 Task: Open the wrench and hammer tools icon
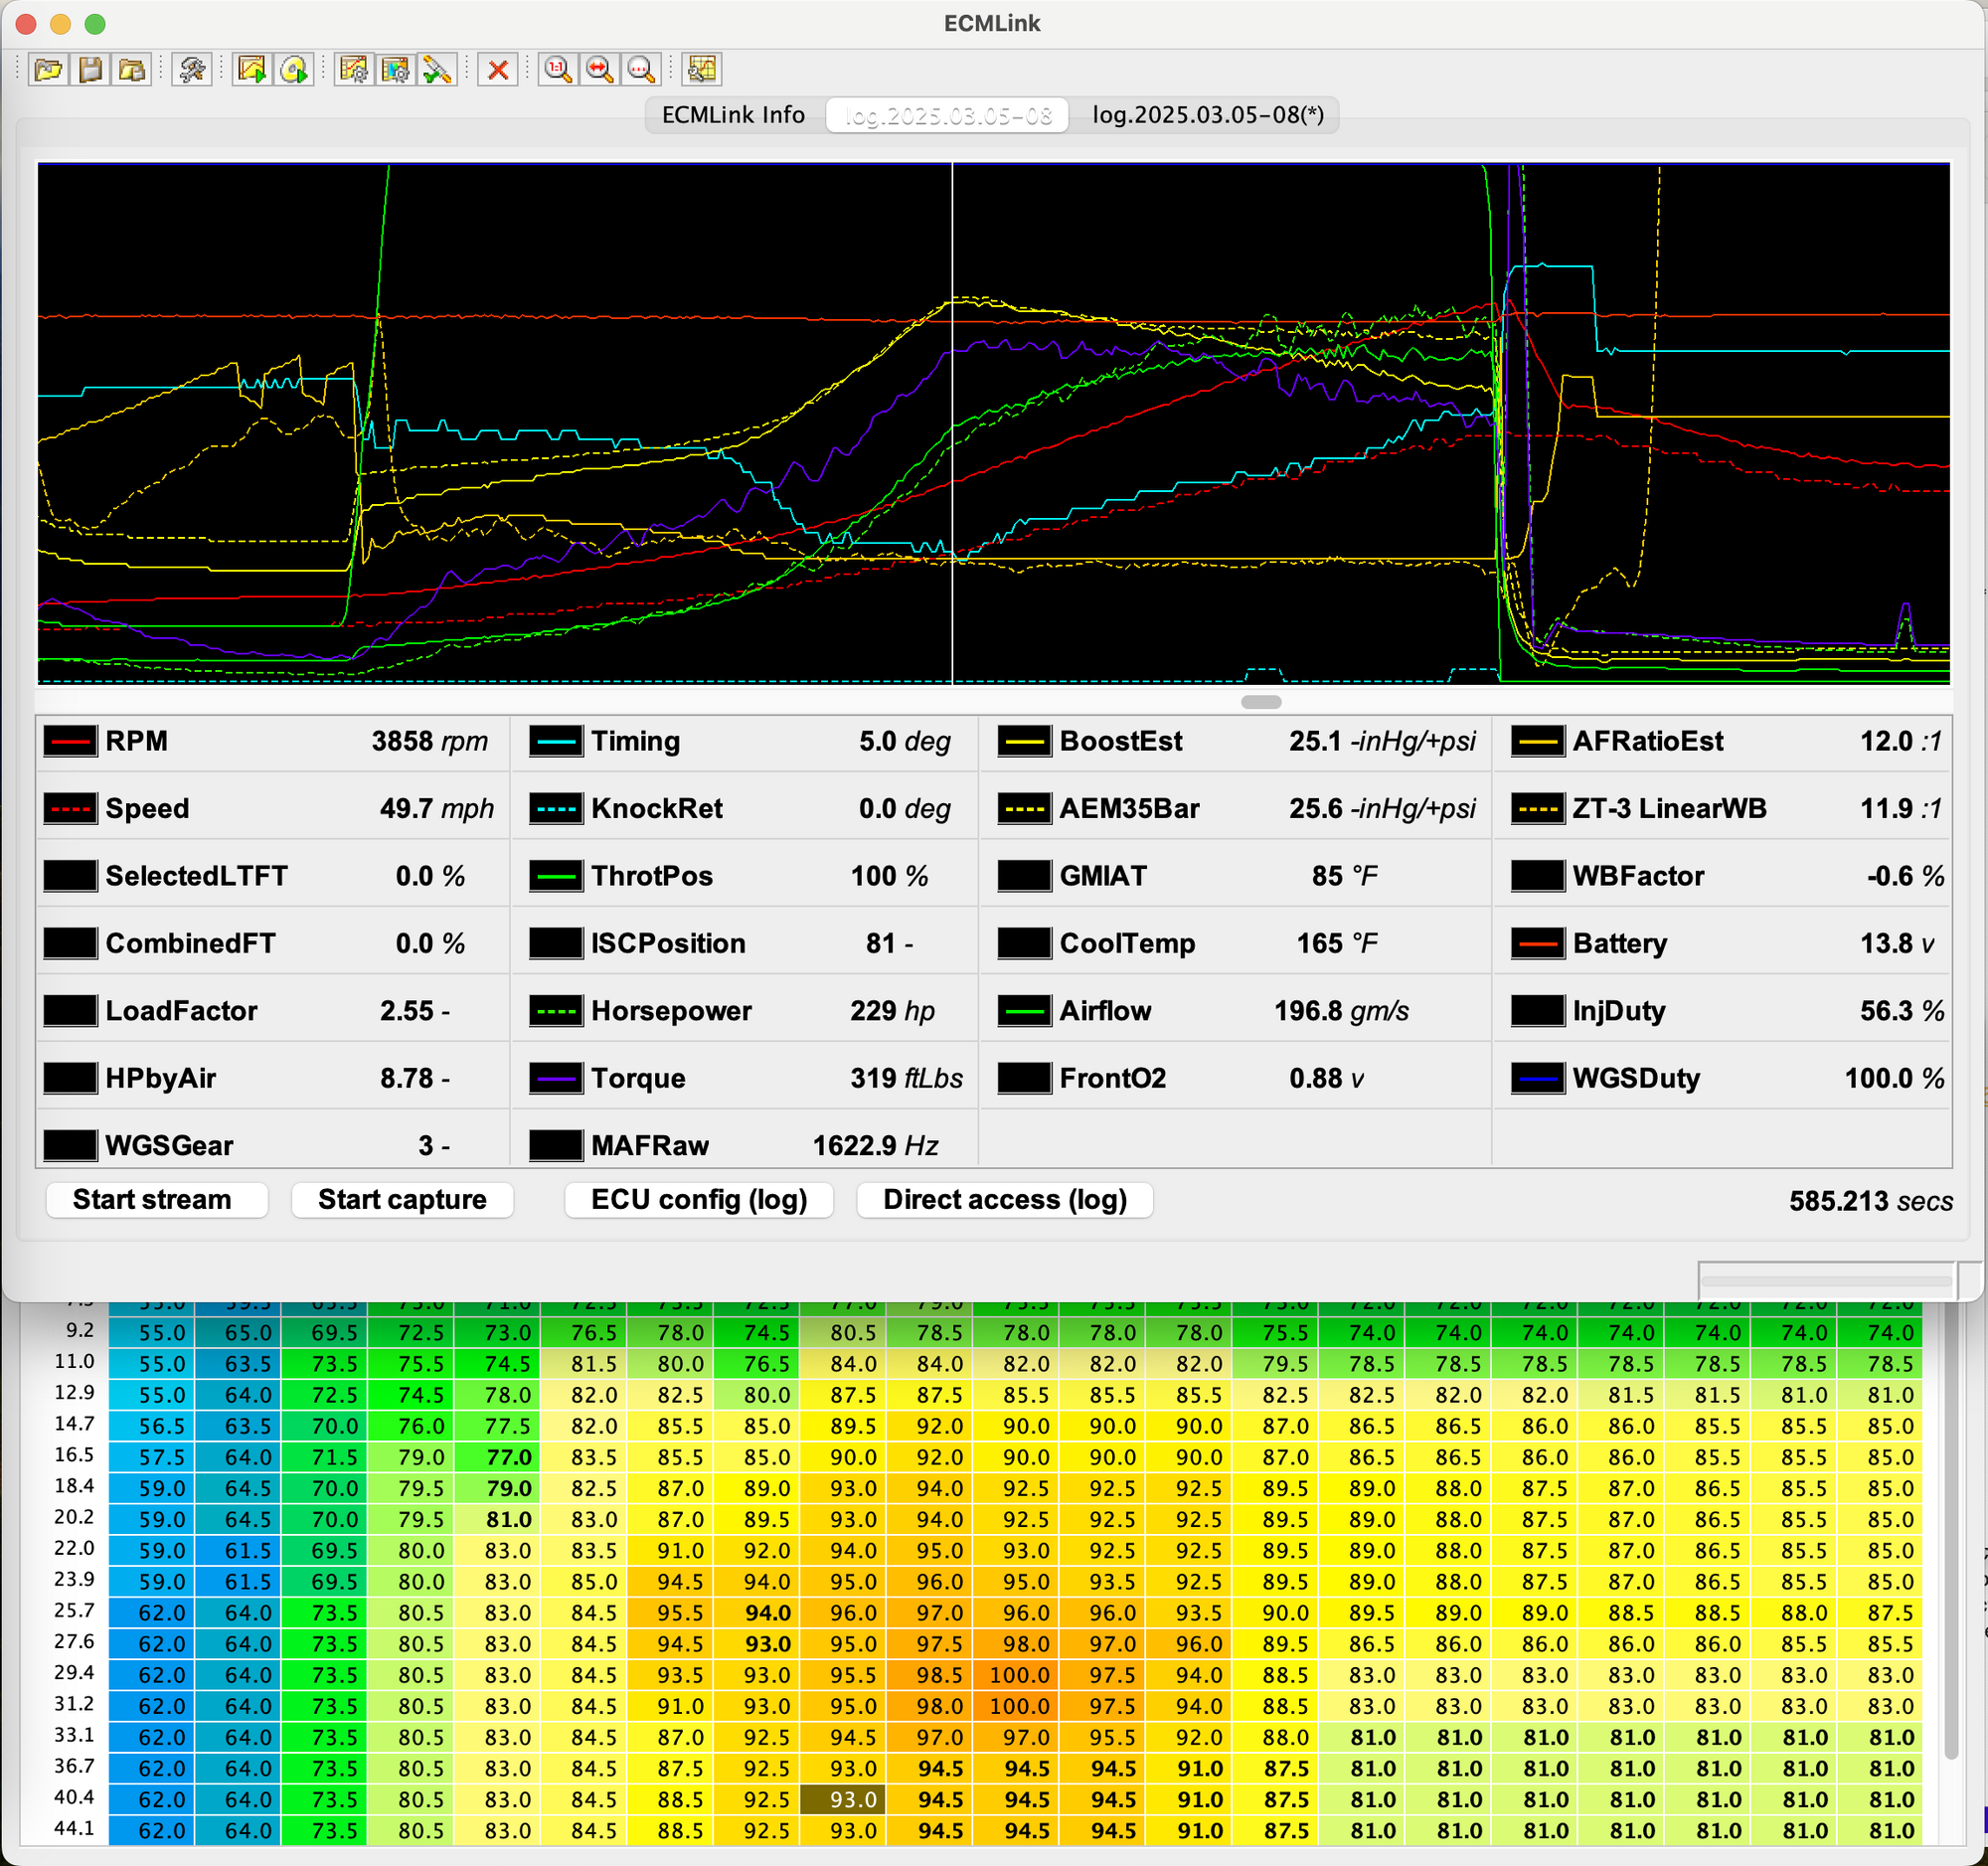coord(191,69)
